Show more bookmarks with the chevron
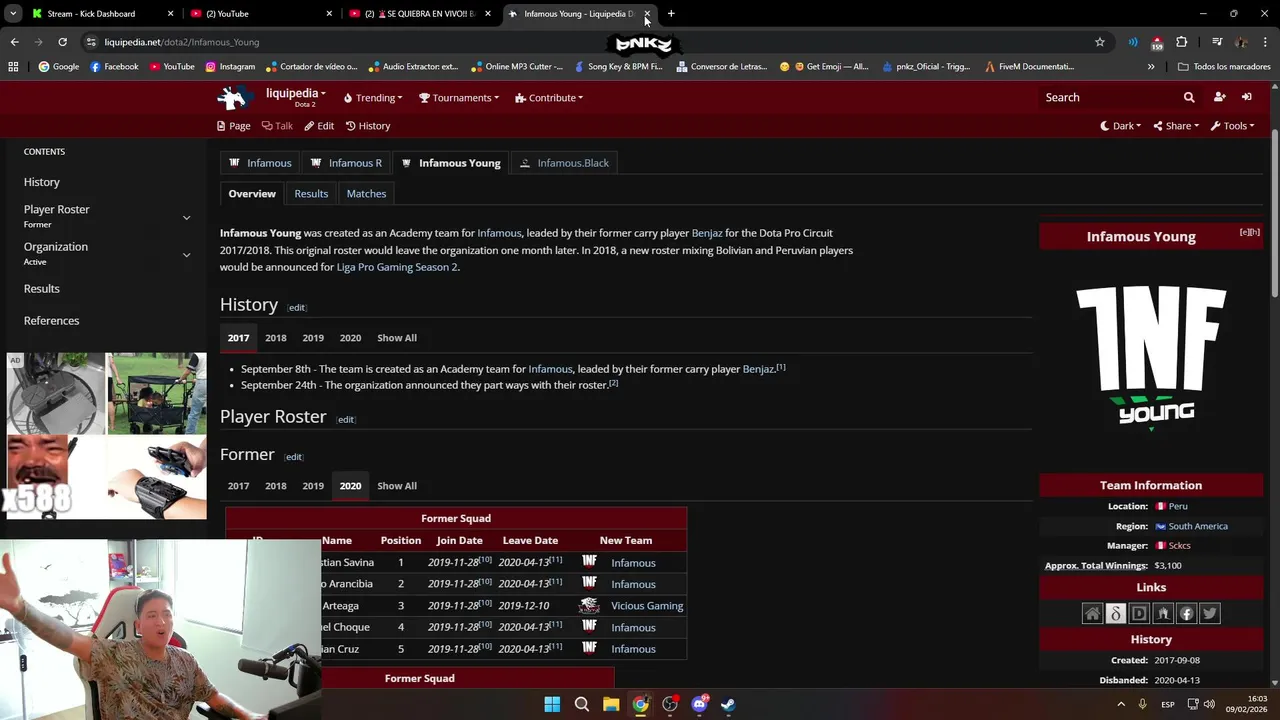This screenshot has height=720, width=1280. point(1151,67)
